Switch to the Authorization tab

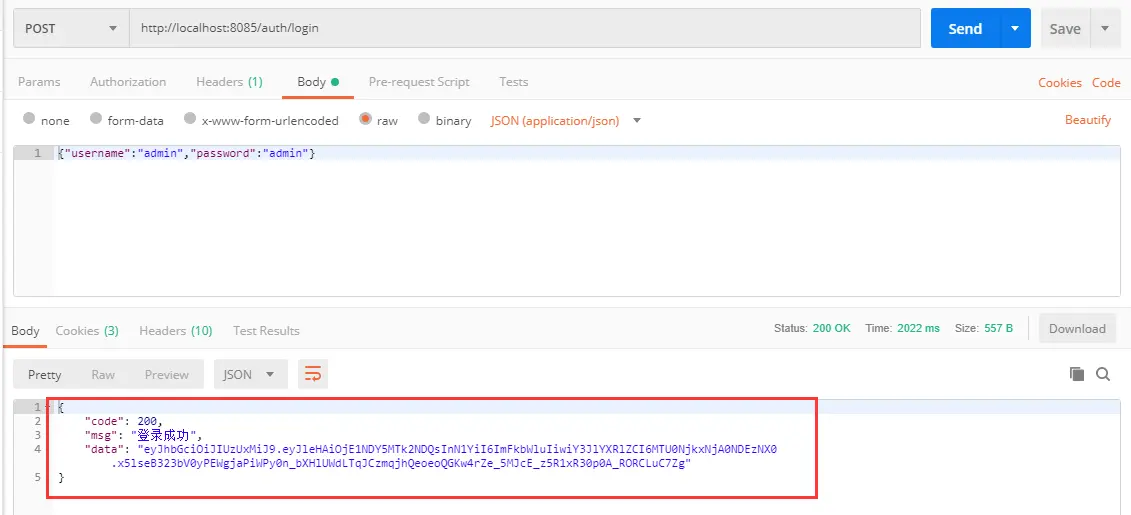tap(128, 82)
